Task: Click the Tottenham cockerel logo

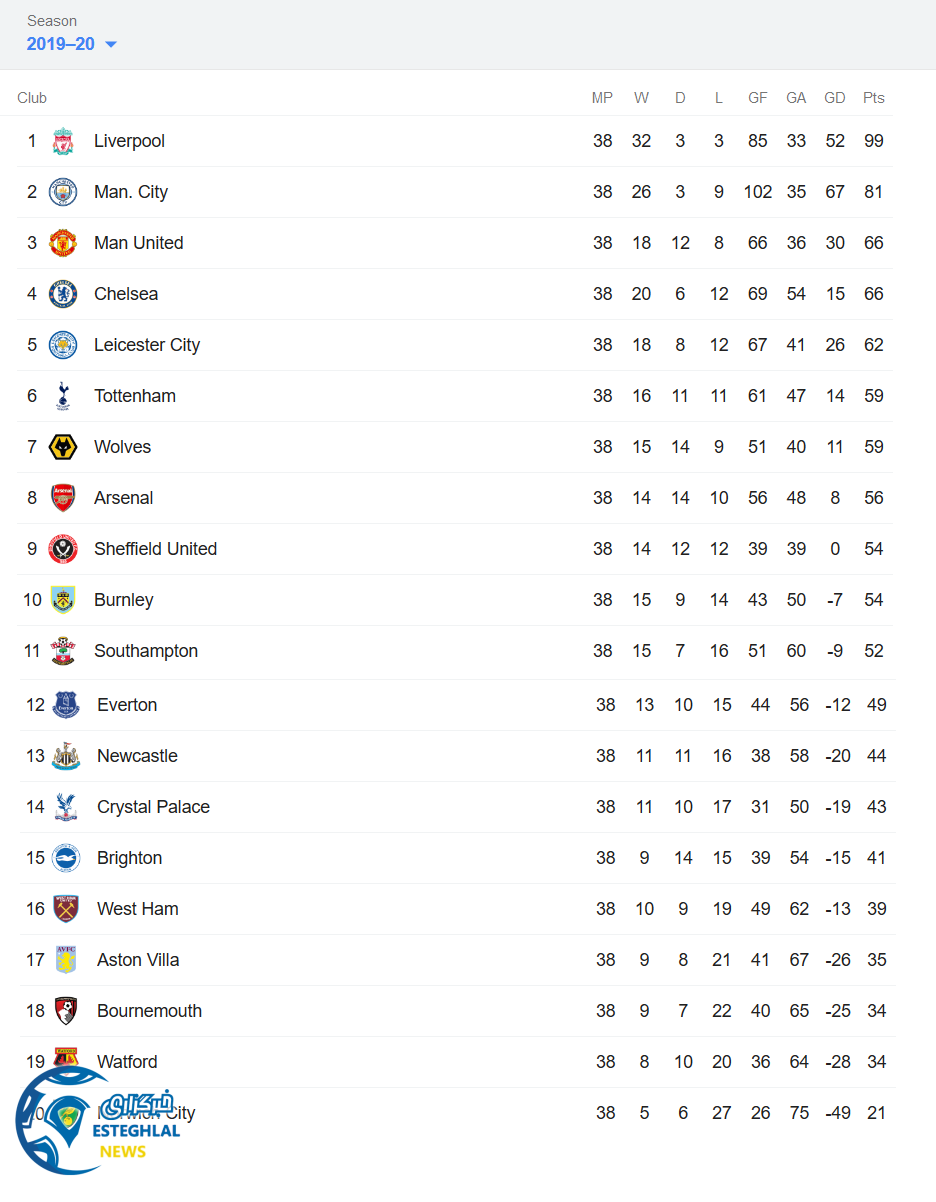Action: [x=63, y=396]
